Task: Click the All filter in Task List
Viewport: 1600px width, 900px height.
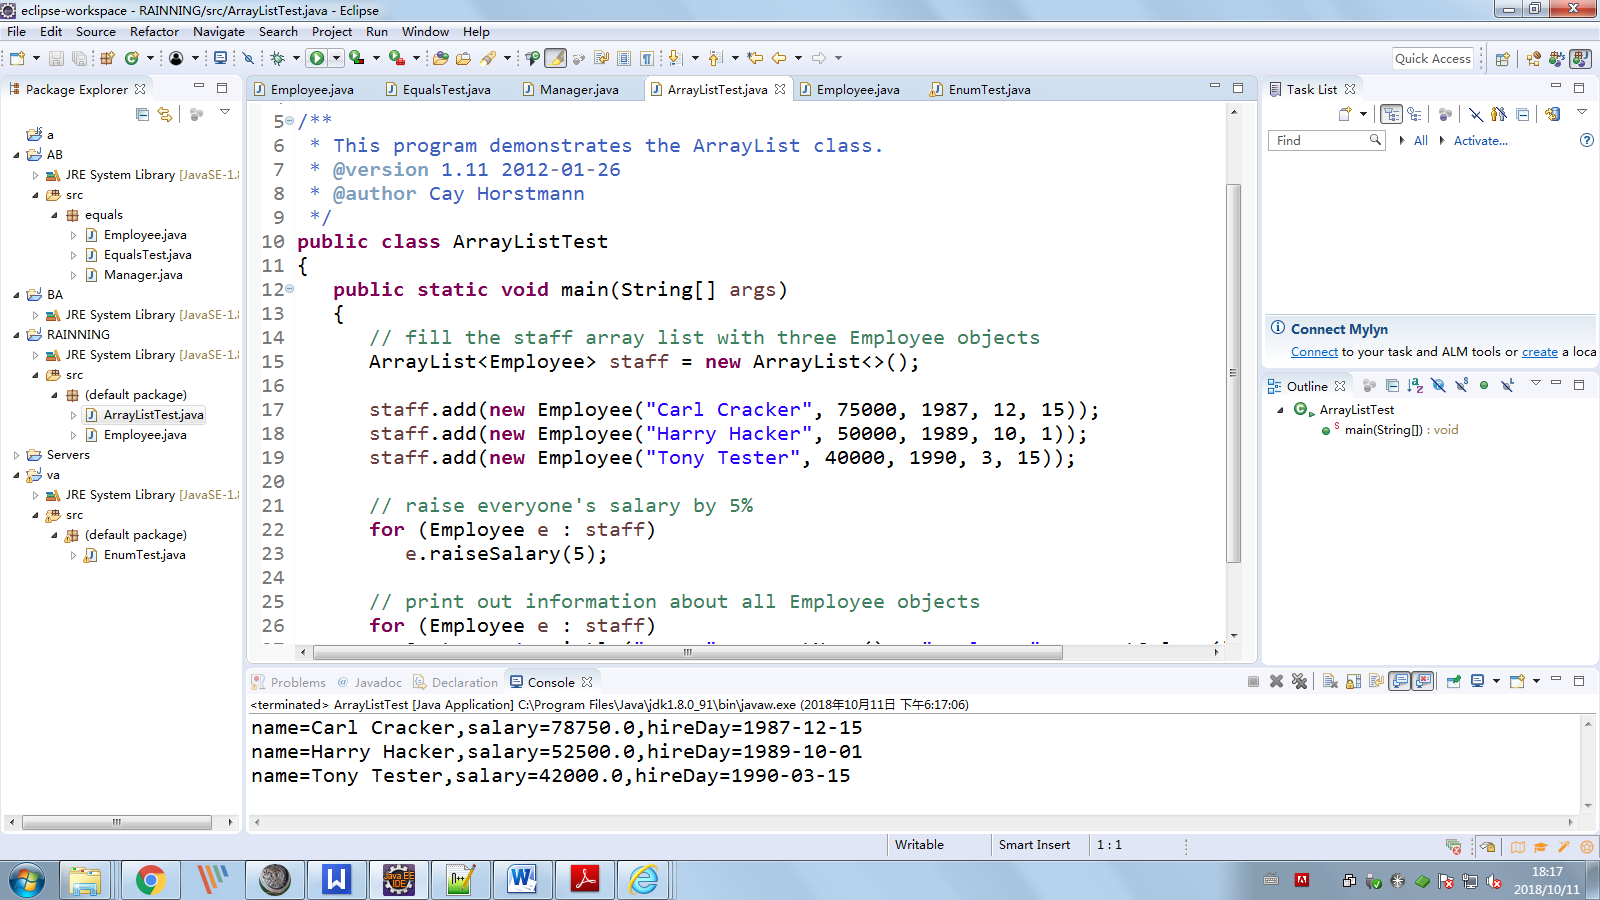Action: pyautogui.click(x=1420, y=141)
